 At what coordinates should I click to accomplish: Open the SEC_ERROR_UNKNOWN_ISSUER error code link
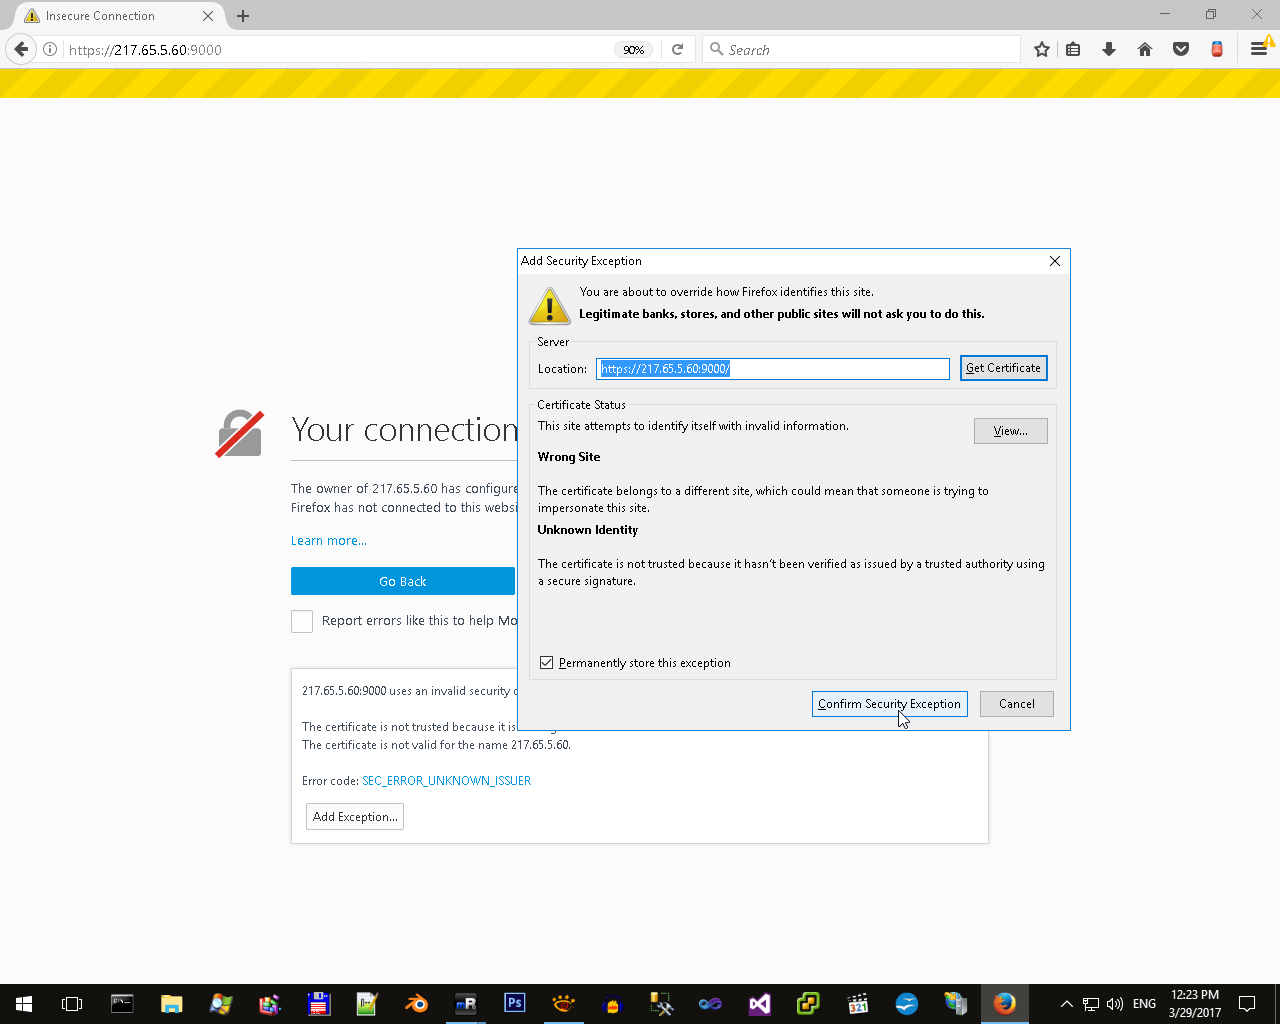tap(446, 781)
